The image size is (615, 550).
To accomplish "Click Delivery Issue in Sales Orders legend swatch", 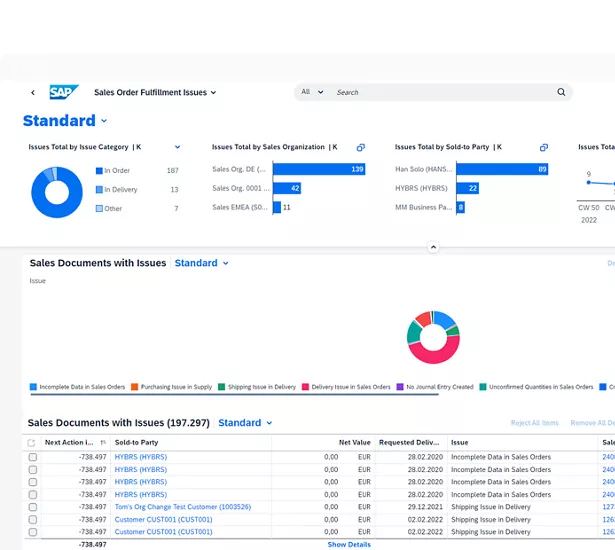I will 307,387.
